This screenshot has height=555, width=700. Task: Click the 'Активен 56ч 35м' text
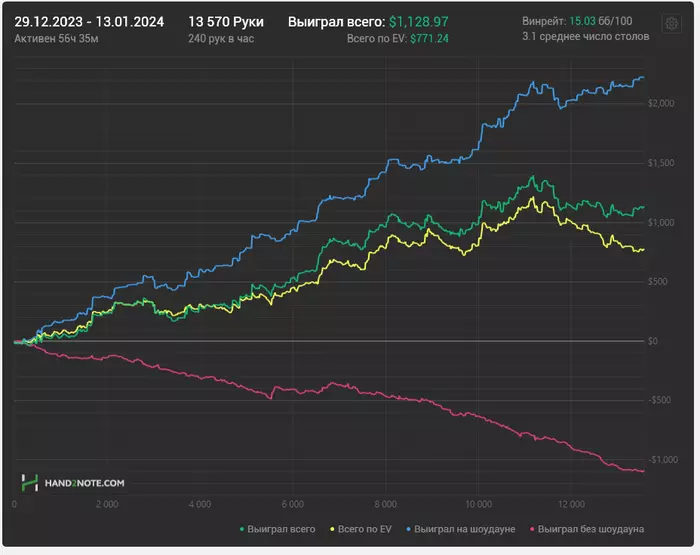56,39
